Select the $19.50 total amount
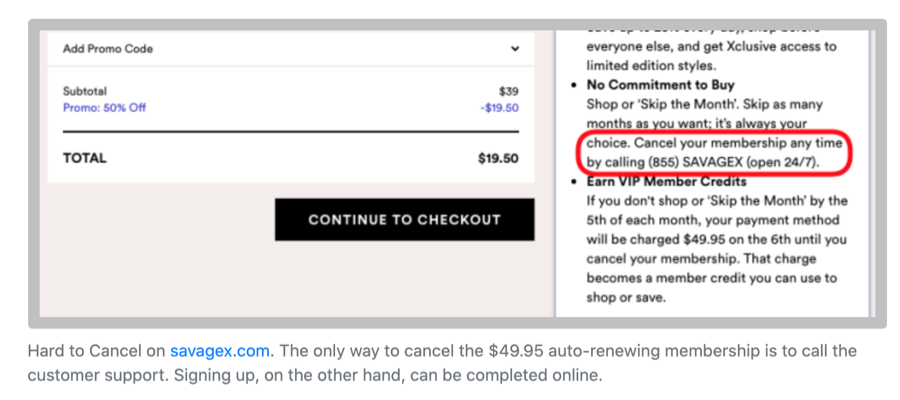 [498, 158]
